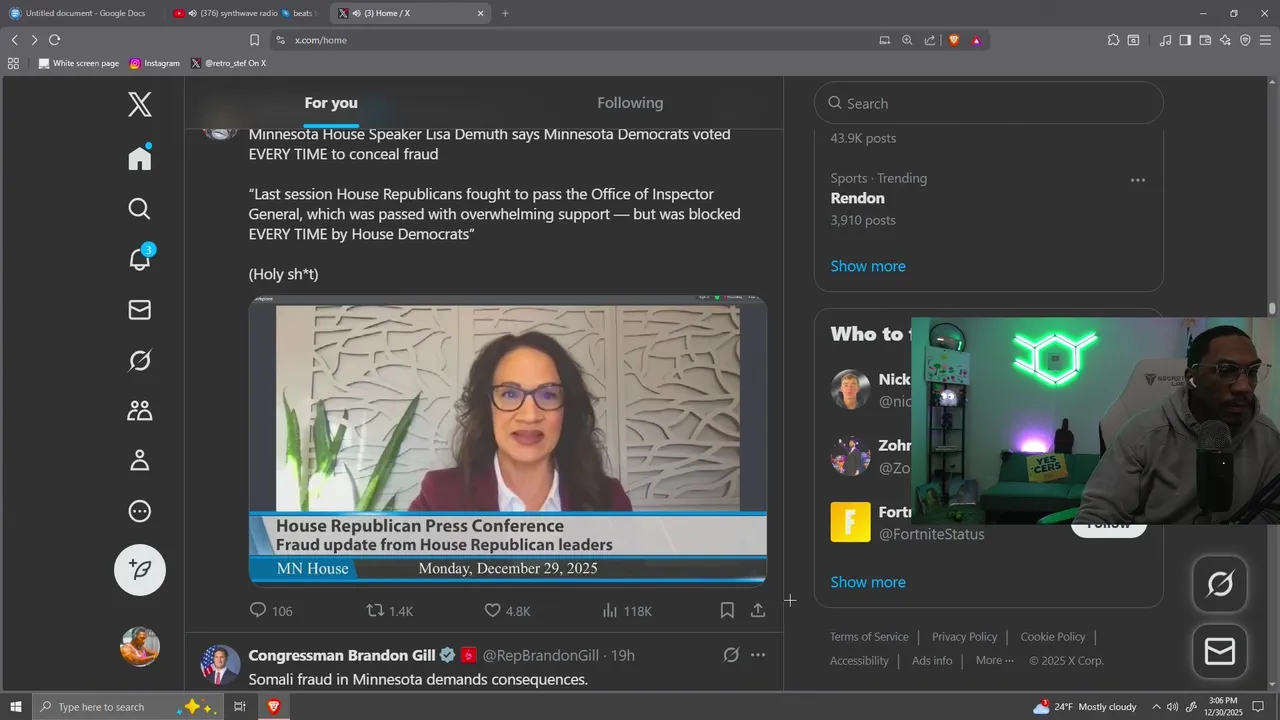The height and width of the screenshot is (720, 1280).
Task: Open @retro_stef On X bookmark
Action: click(x=228, y=63)
